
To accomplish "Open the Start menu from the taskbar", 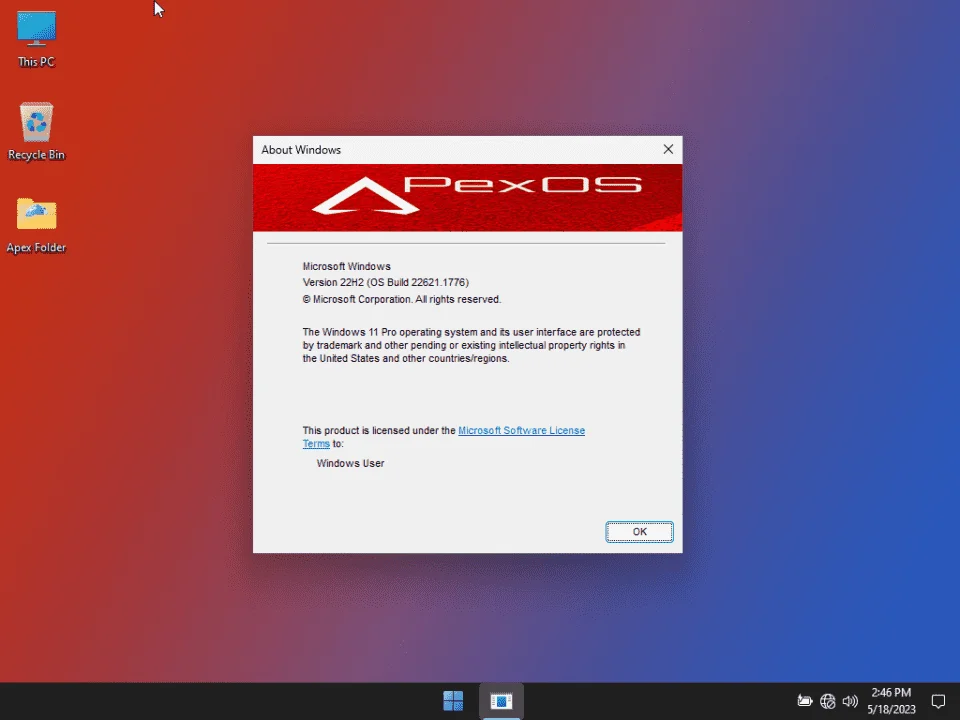I will click(453, 701).
